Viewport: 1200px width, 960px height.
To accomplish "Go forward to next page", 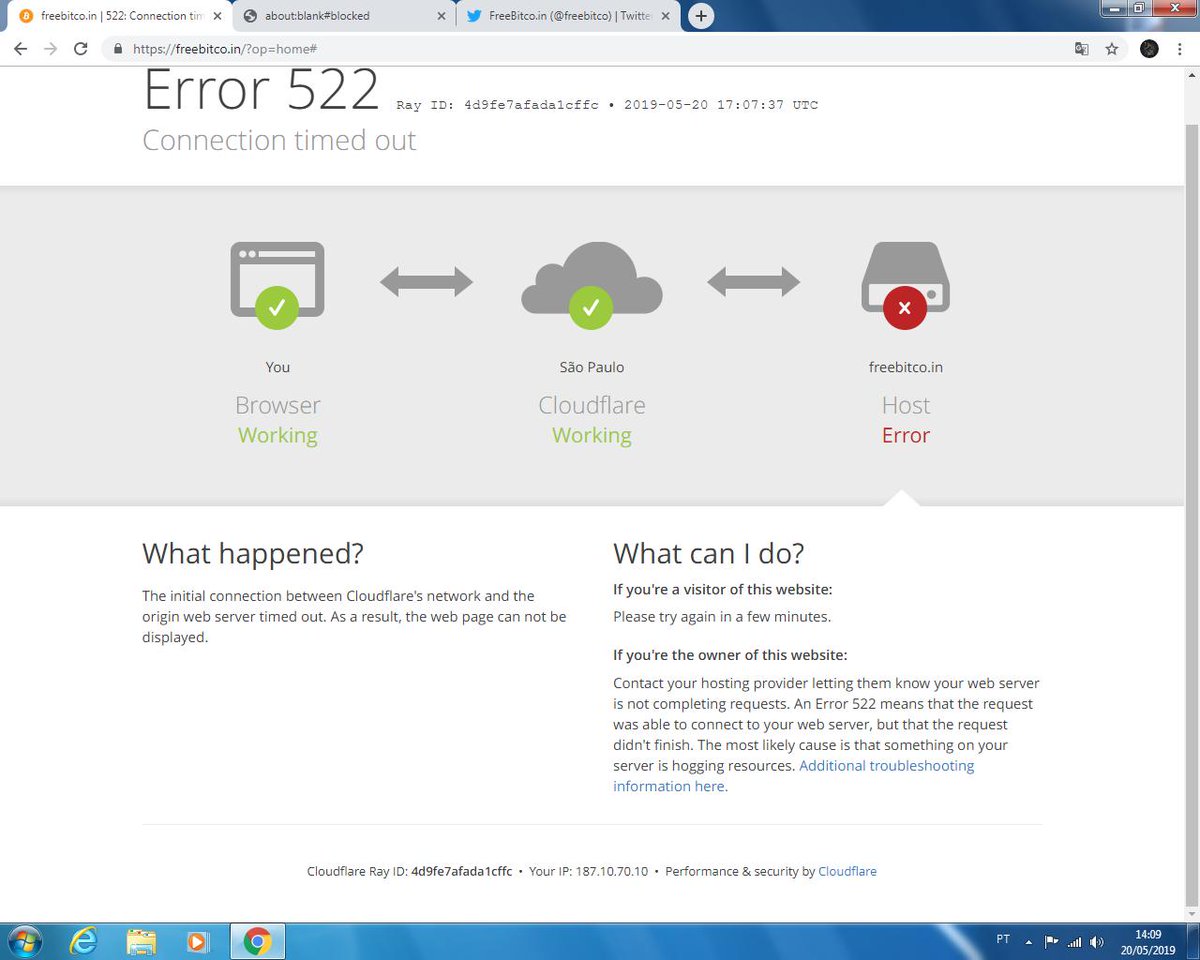I will pos(50,48).
